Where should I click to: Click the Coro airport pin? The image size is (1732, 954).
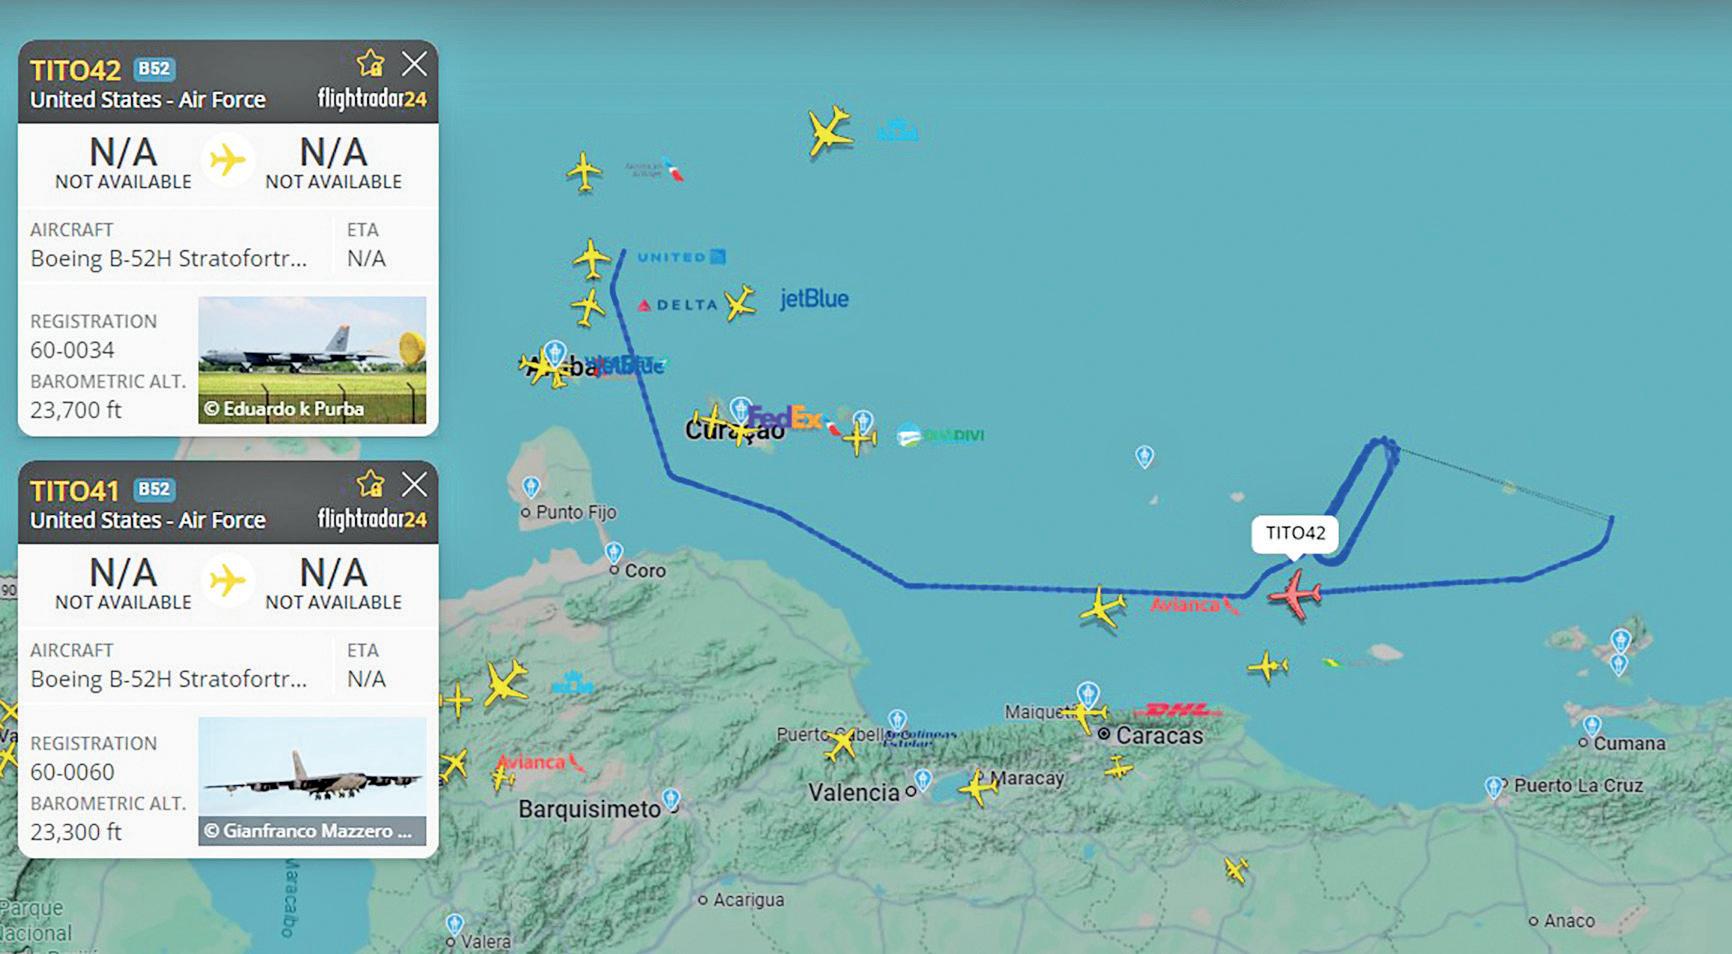point(614,553)
